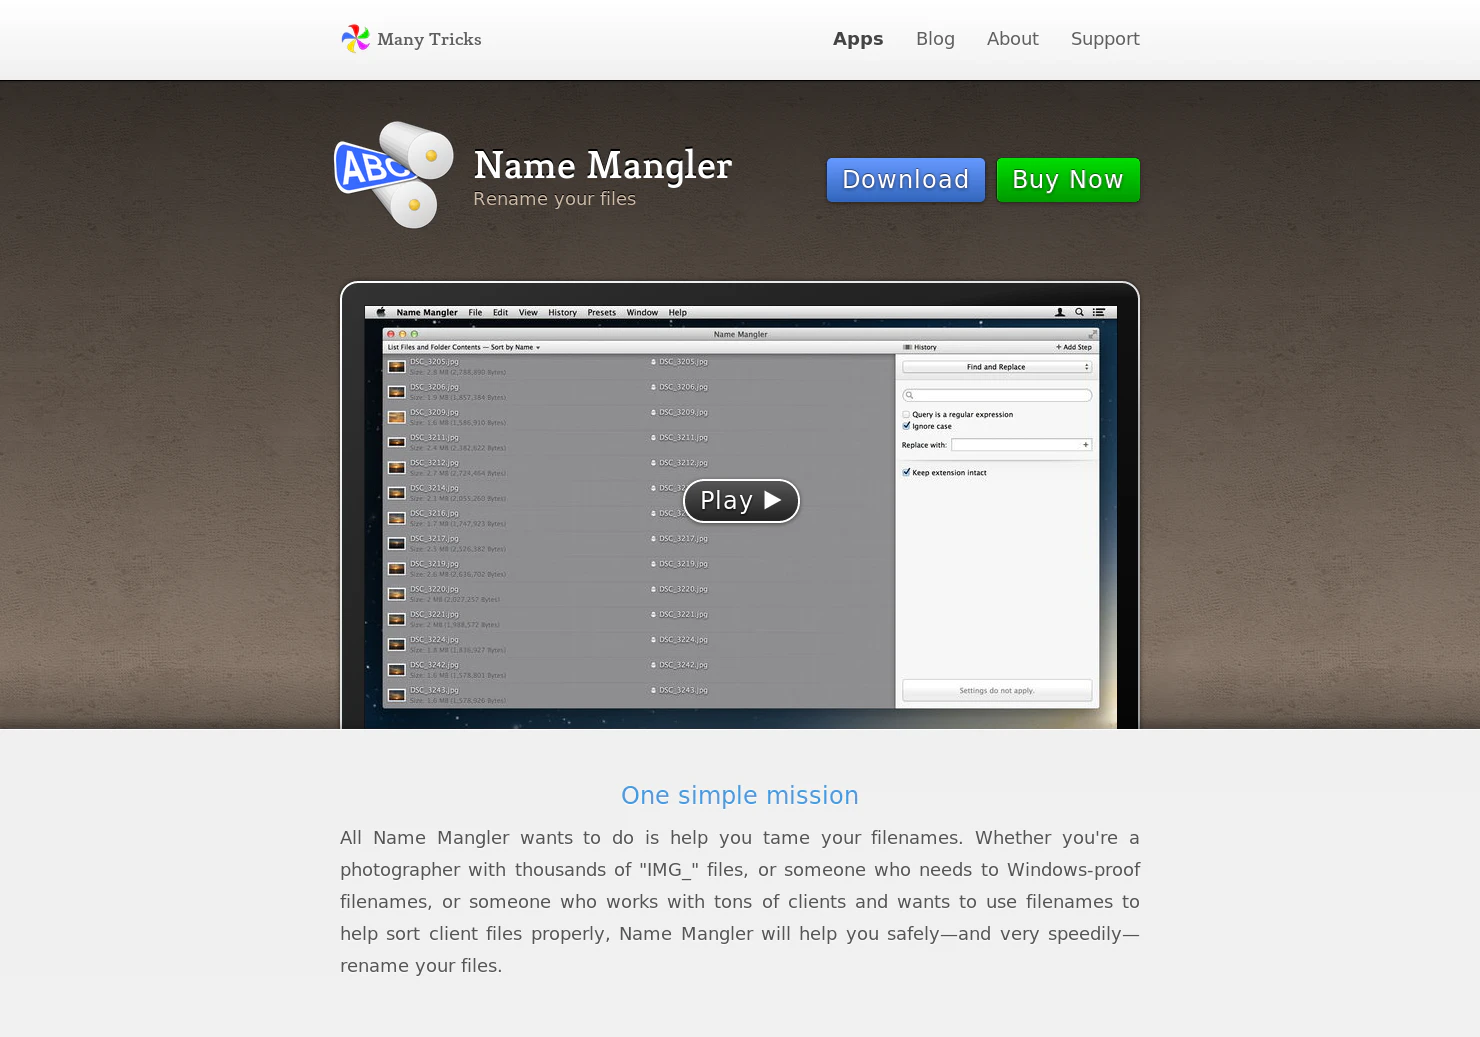This screenshot has width=1480, height=1037.
Task: Click the Many Tricks brand name text
Action: (x=429, y=39)
